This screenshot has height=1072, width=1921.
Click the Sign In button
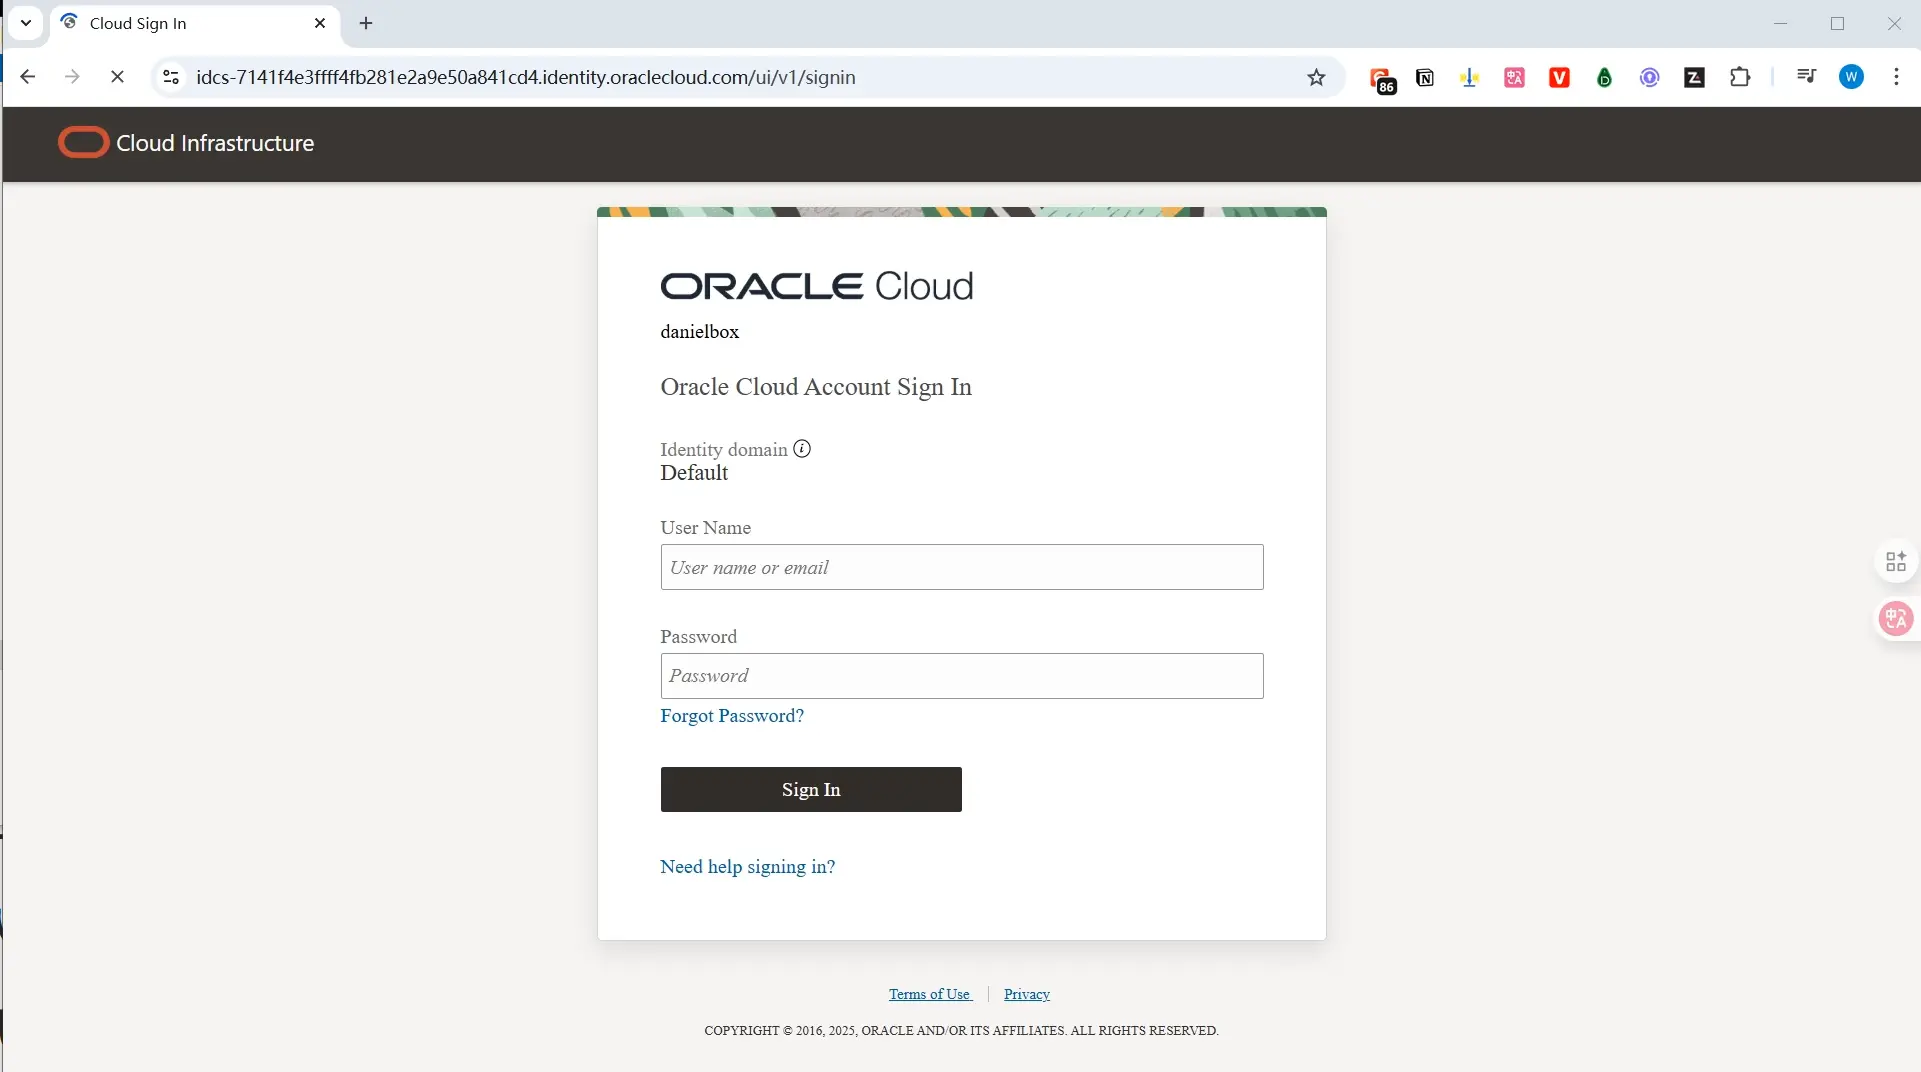coord(811,790)
